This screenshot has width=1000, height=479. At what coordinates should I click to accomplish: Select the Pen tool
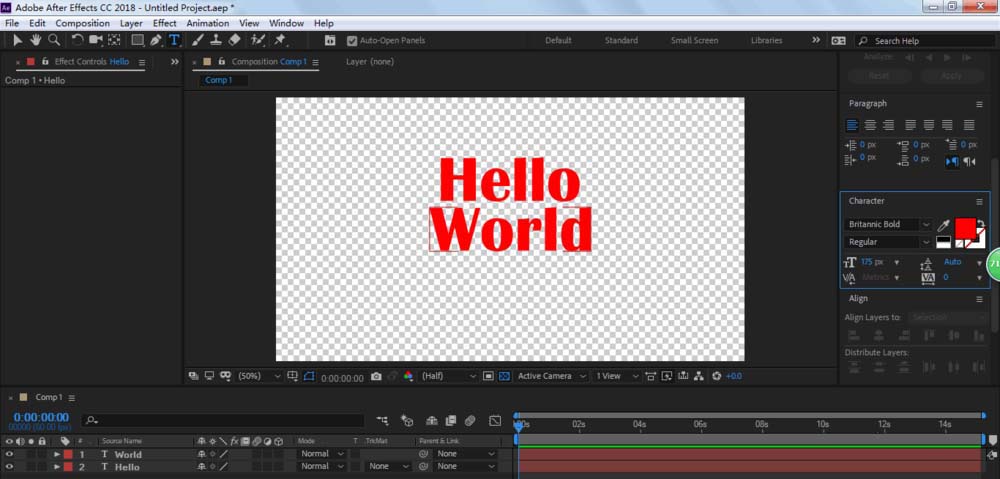[x=155, y=41]
